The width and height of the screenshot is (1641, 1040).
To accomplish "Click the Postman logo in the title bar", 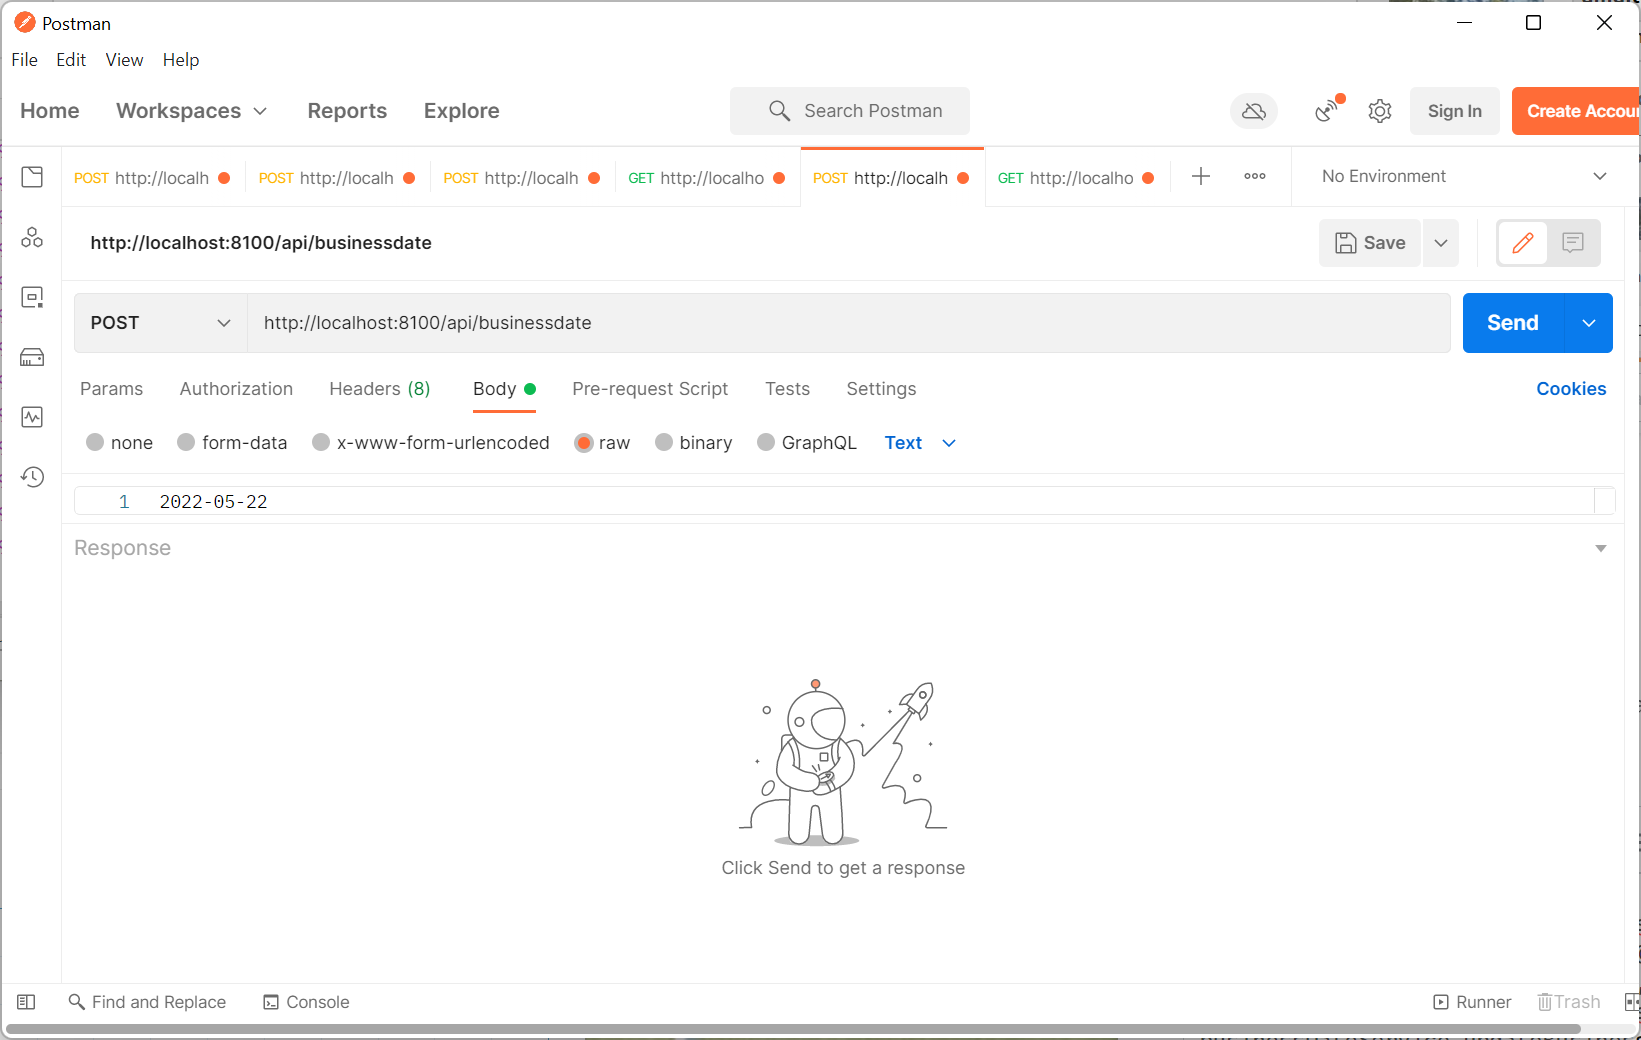I will [25, 23].
